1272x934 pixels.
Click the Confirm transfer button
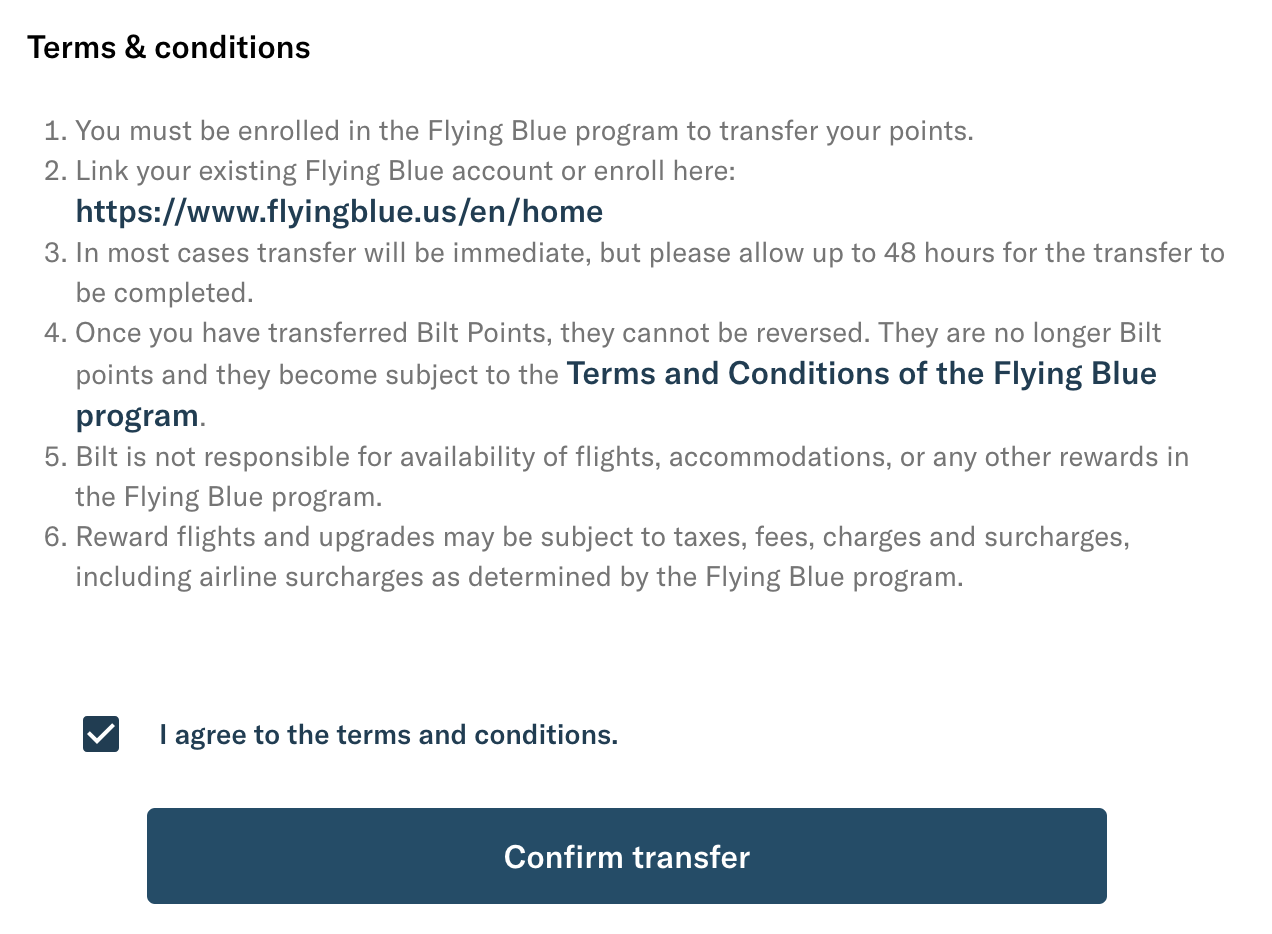pyautogui.click(x=626, y=856)
